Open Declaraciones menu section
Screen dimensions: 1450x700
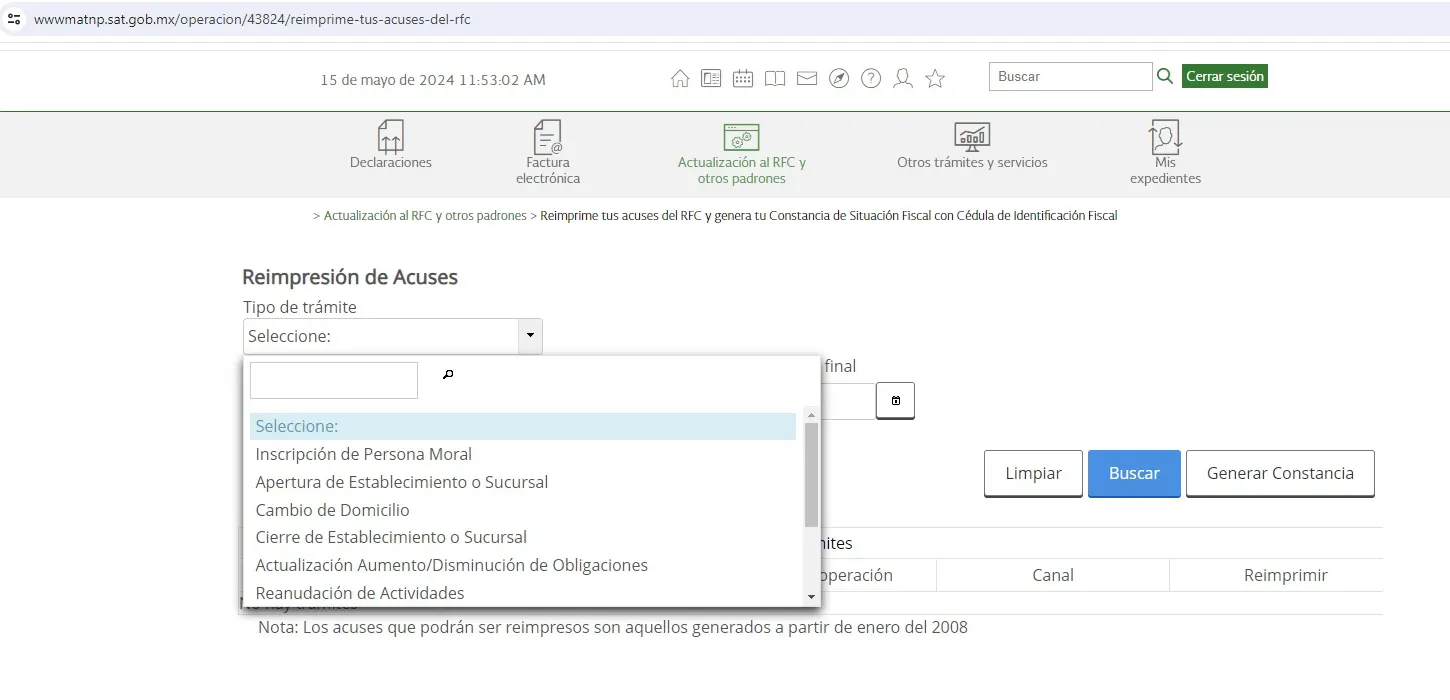[x=391, y=146]
